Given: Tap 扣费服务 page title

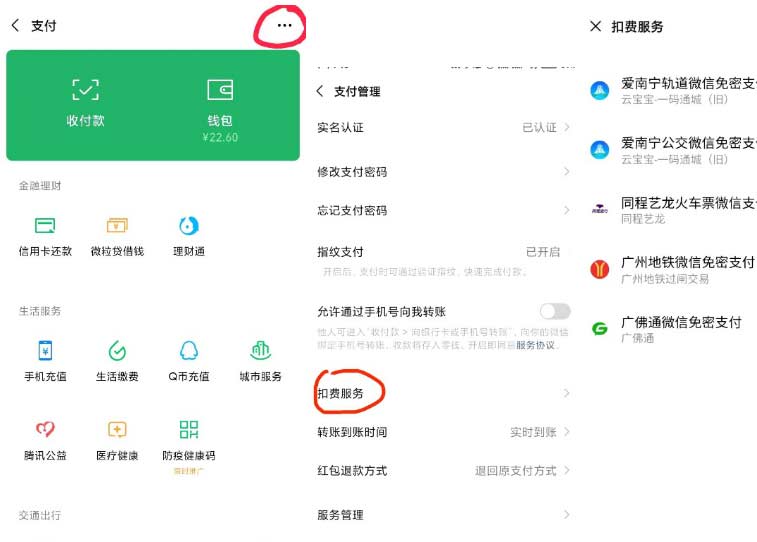Looking at the screenshot, I should 637,27.
